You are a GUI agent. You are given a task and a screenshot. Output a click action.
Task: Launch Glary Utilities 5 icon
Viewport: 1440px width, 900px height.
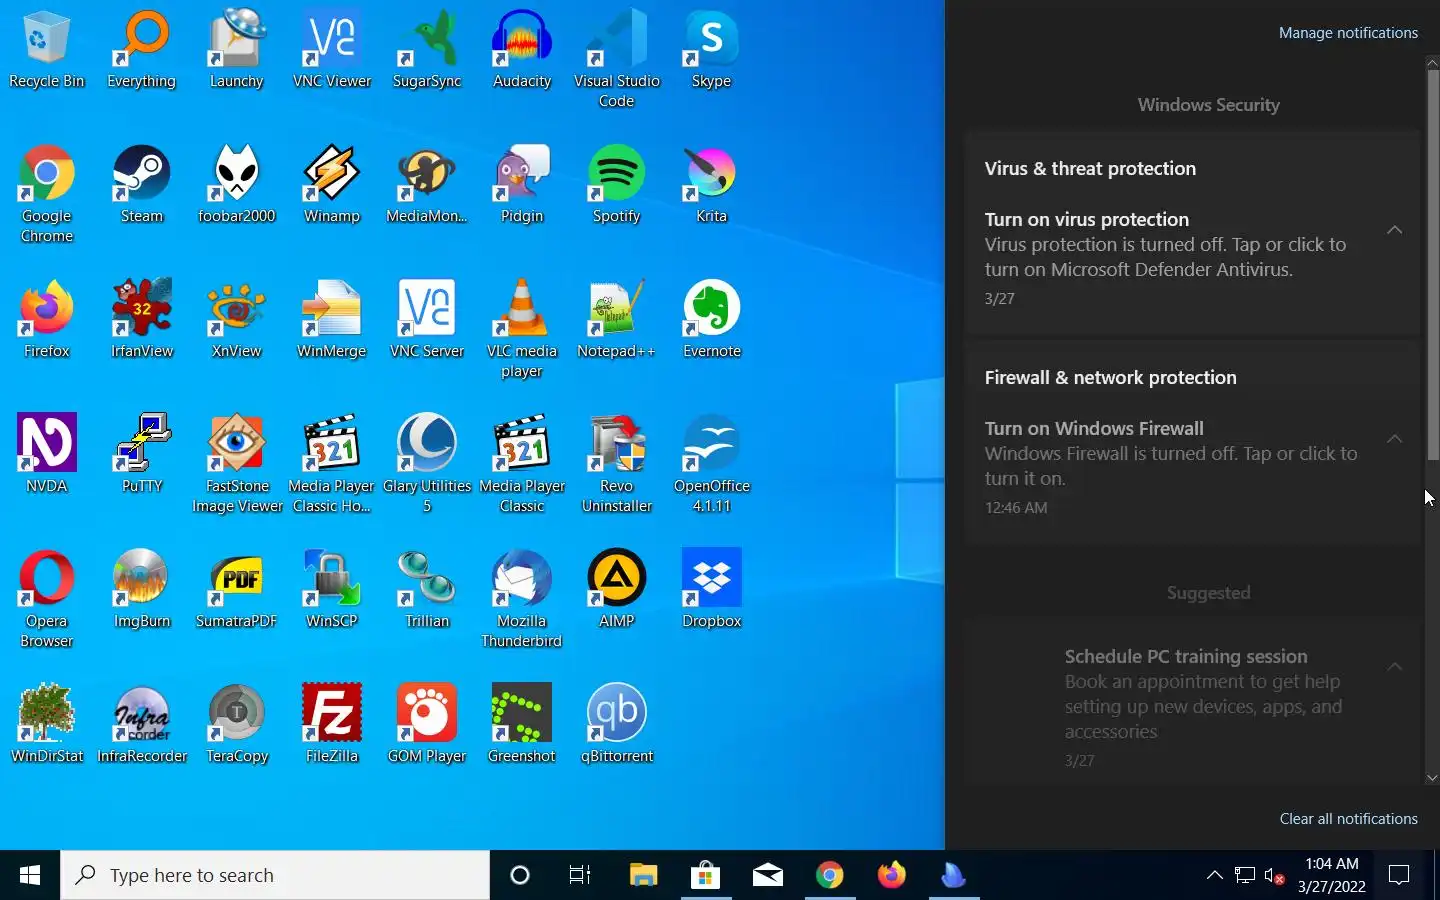(426, 465)
